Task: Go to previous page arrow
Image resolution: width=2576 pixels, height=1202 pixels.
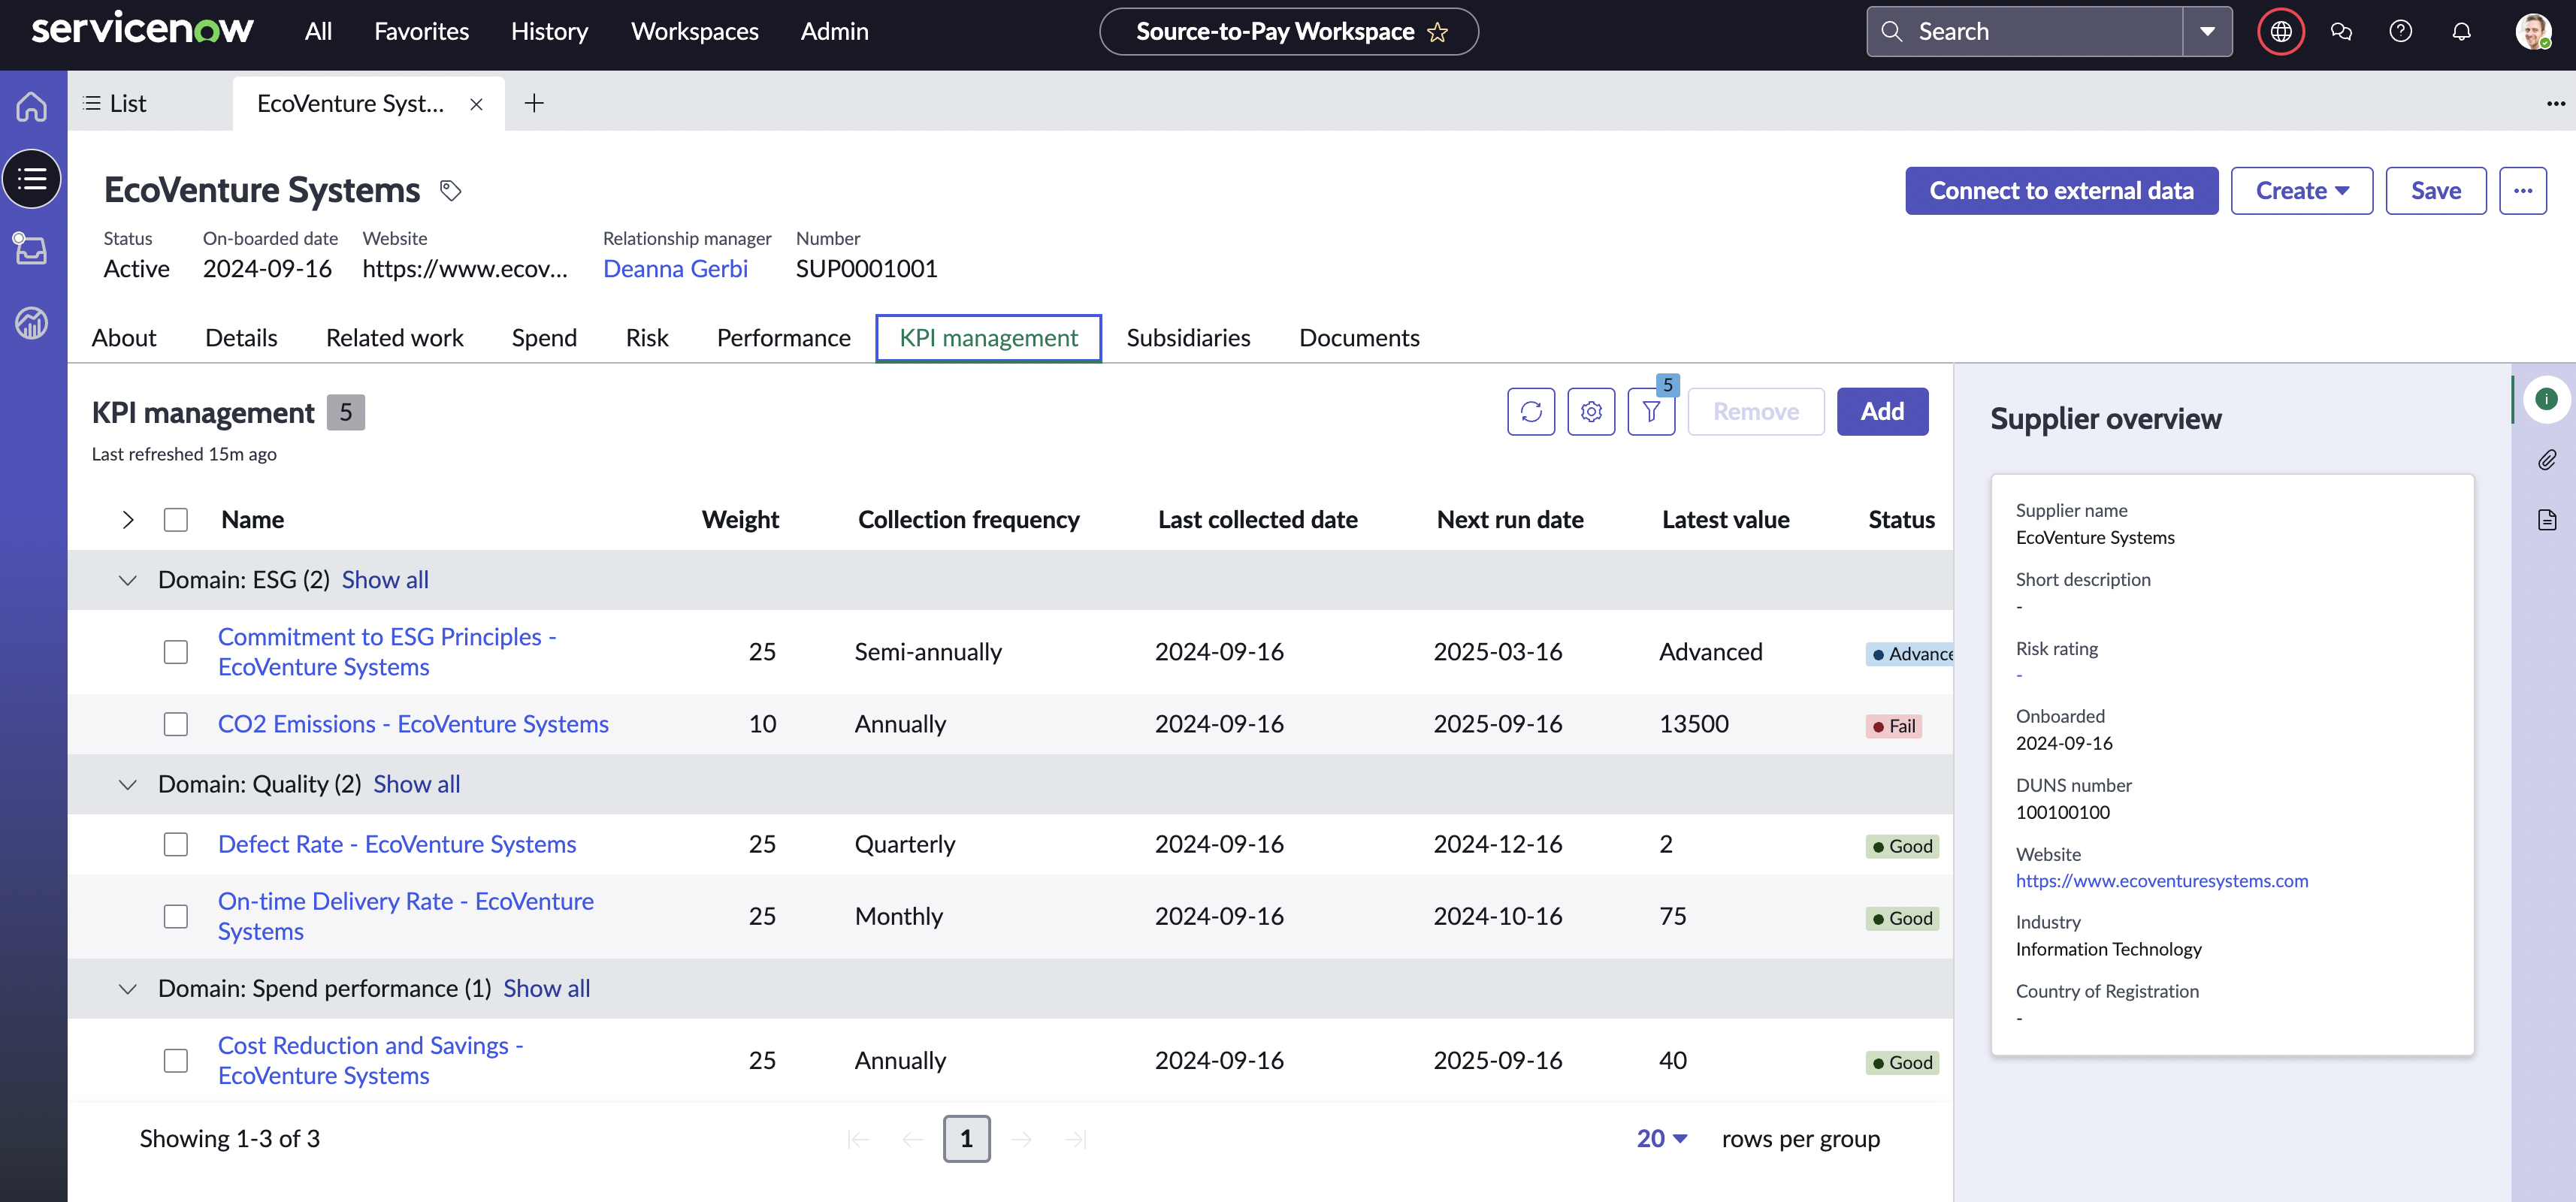Action: (x=911, y=1139)
